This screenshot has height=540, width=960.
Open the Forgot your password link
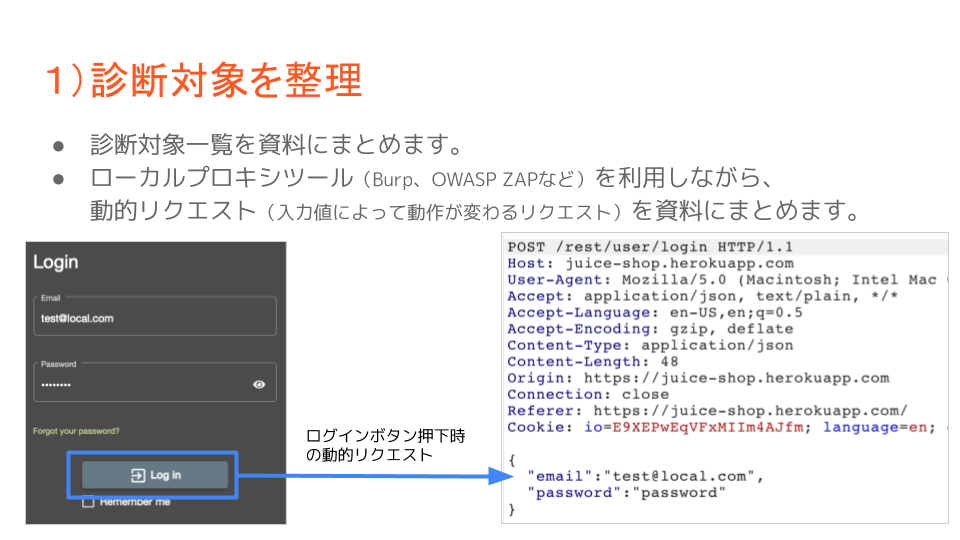tap(76, 431)
